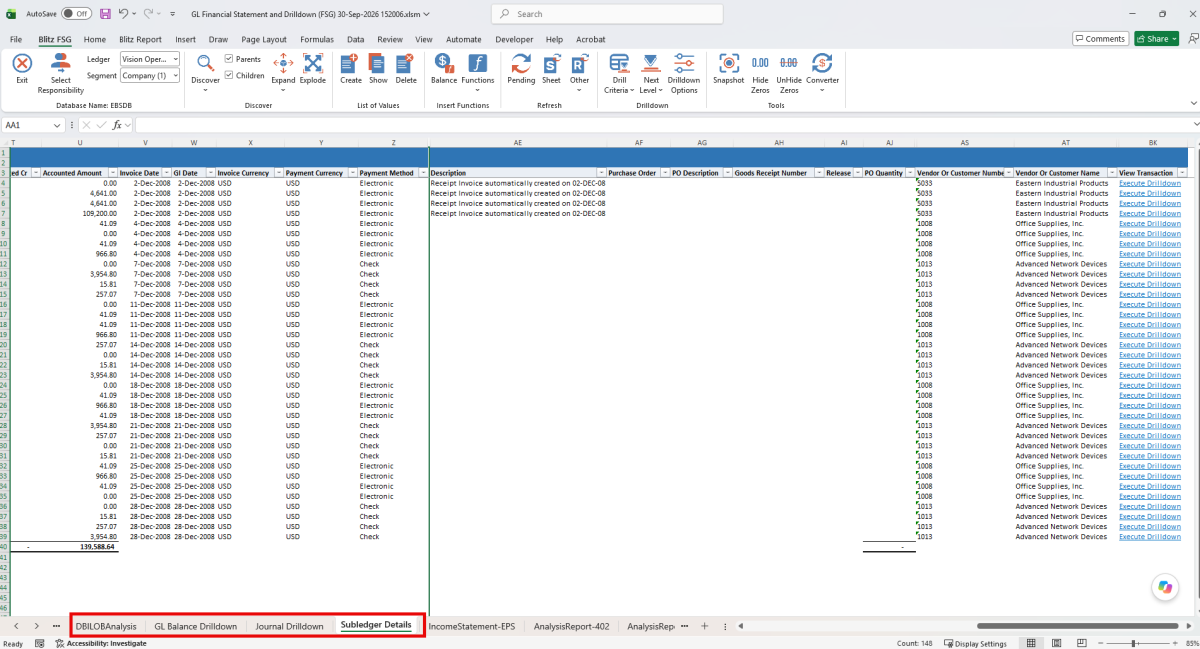Click Delete list of values icon

coord(406,63)
